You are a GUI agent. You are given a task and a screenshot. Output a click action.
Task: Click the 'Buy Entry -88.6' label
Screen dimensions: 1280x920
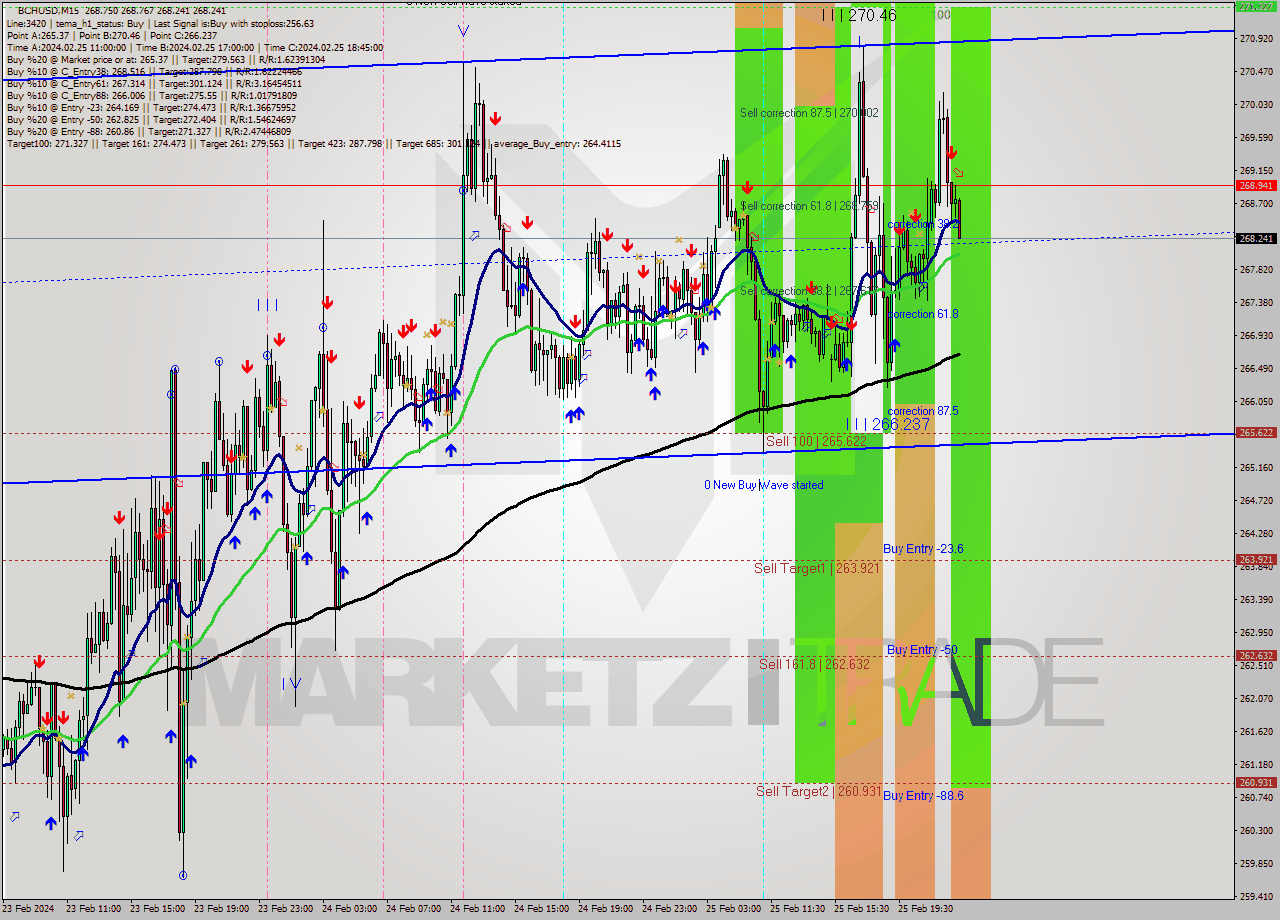point(923,796)
